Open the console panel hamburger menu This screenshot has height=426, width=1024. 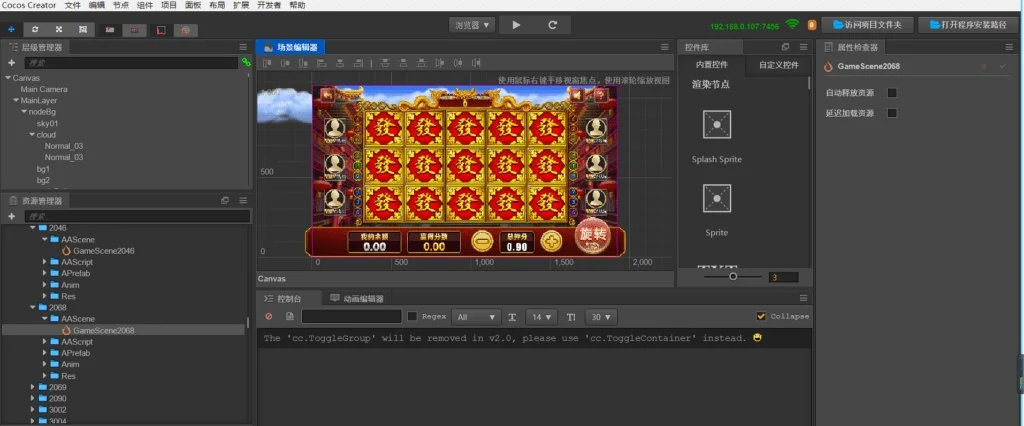(803, 298)
